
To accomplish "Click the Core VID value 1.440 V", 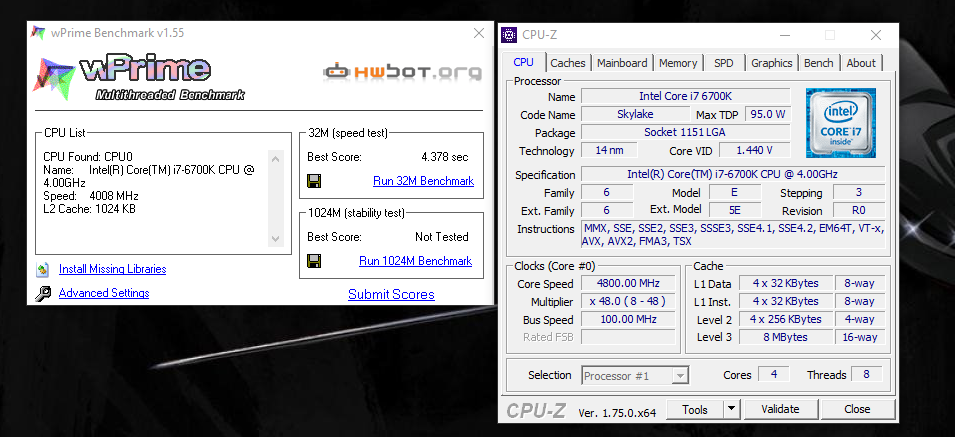I will (x=755, y=150).
